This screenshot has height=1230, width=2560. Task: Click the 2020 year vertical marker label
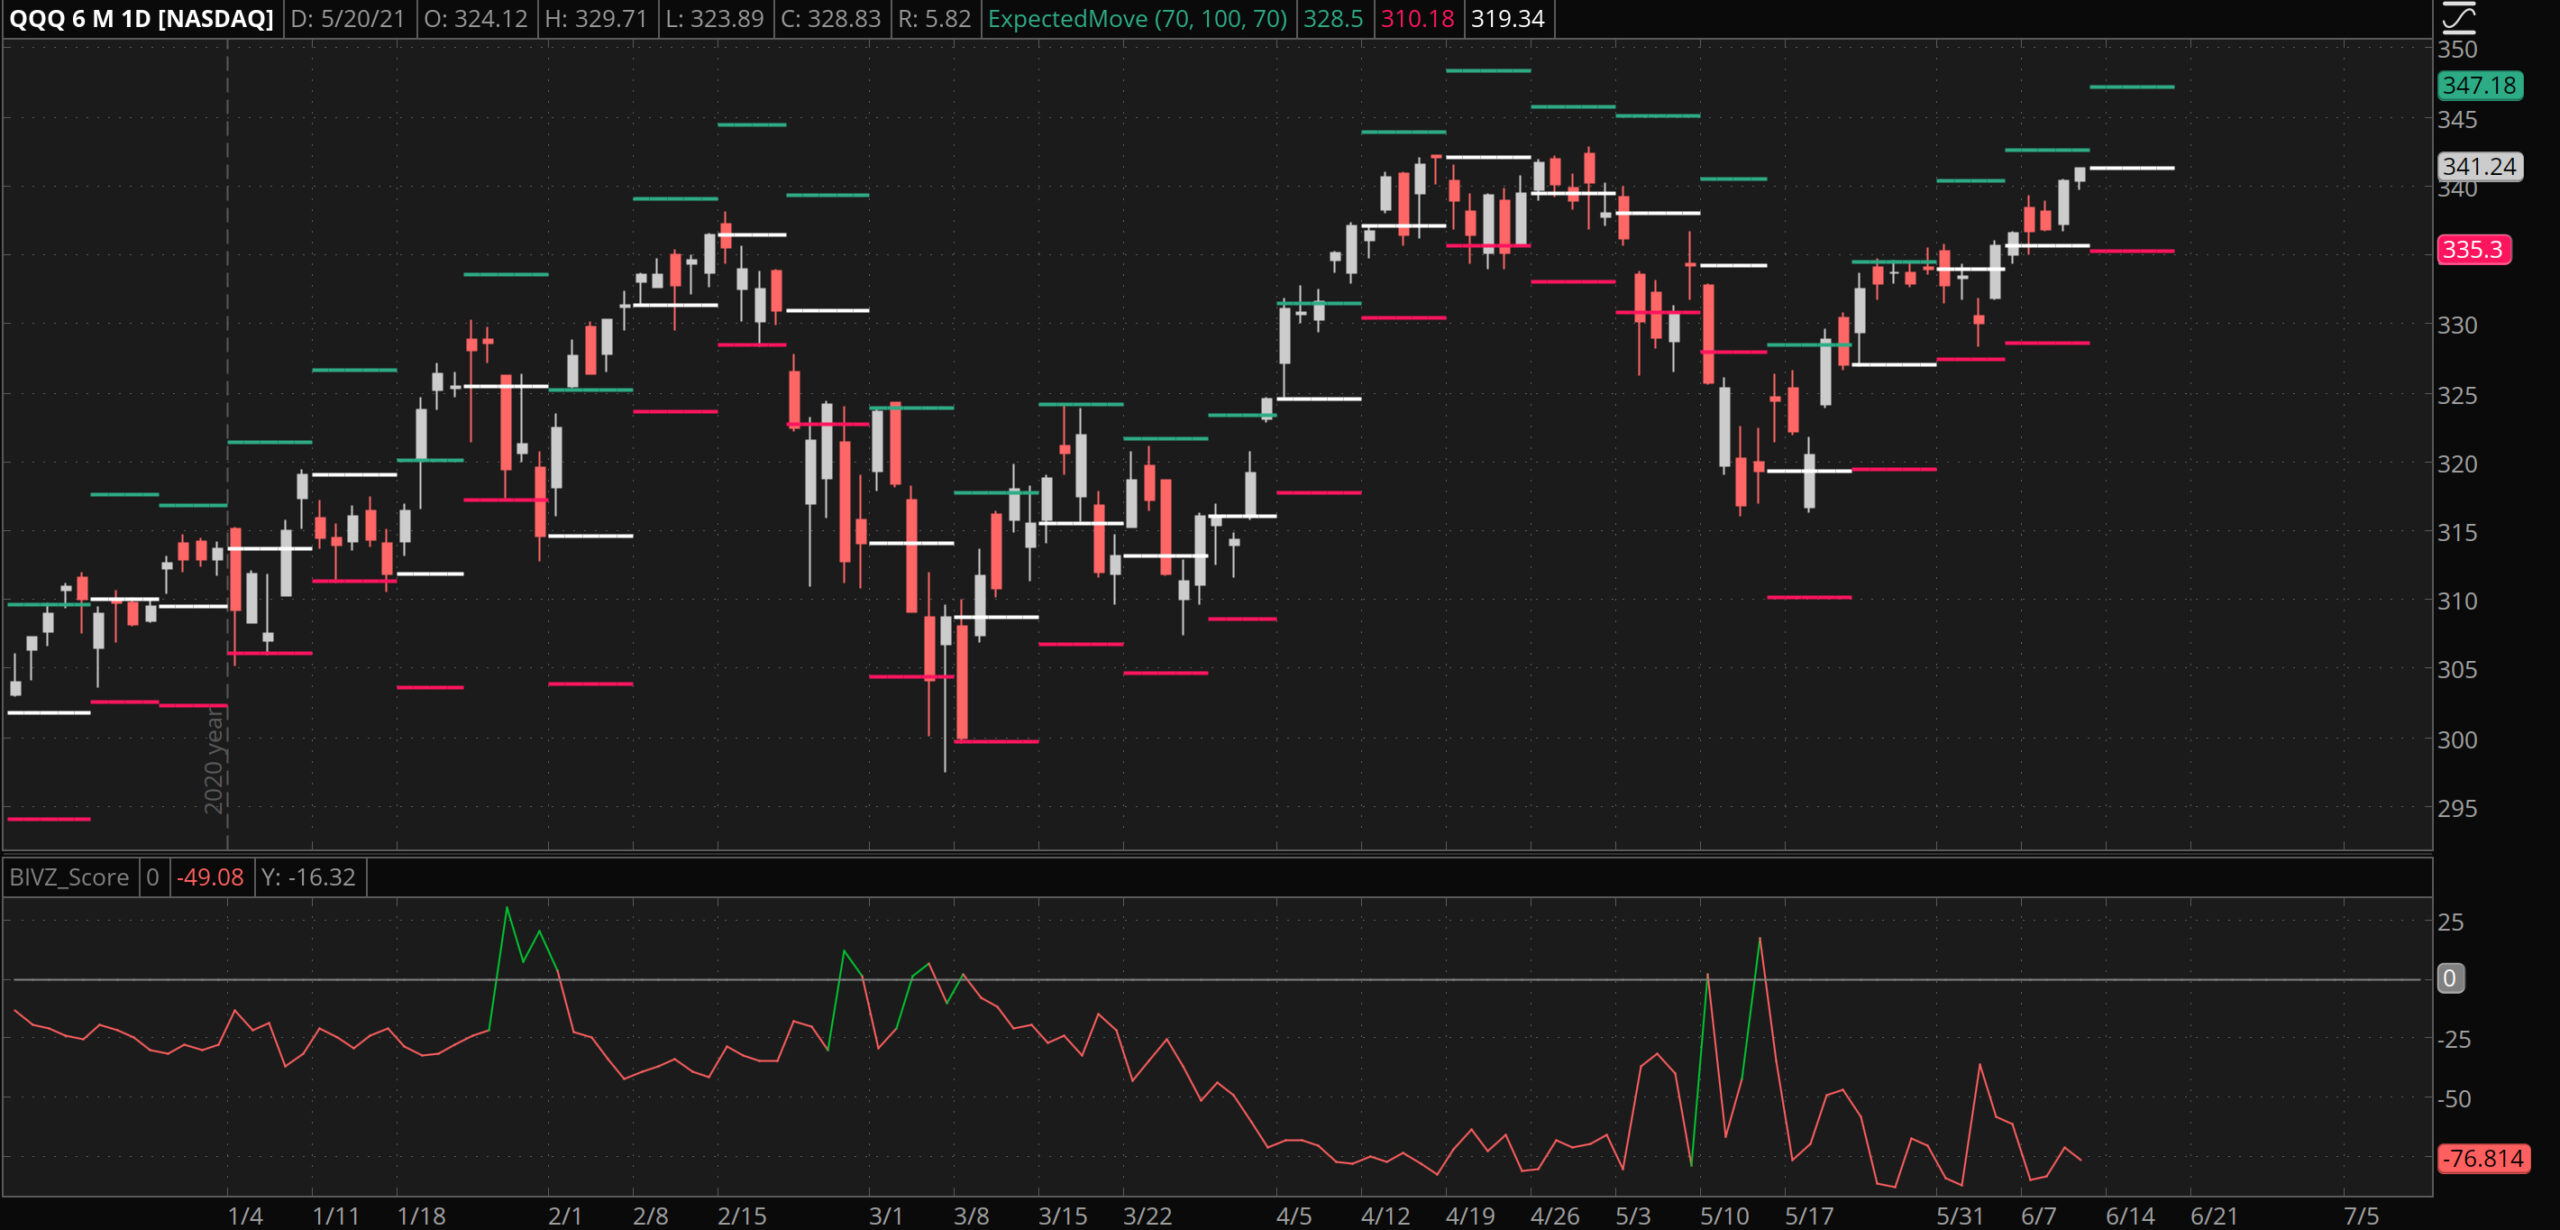point(213,761)
